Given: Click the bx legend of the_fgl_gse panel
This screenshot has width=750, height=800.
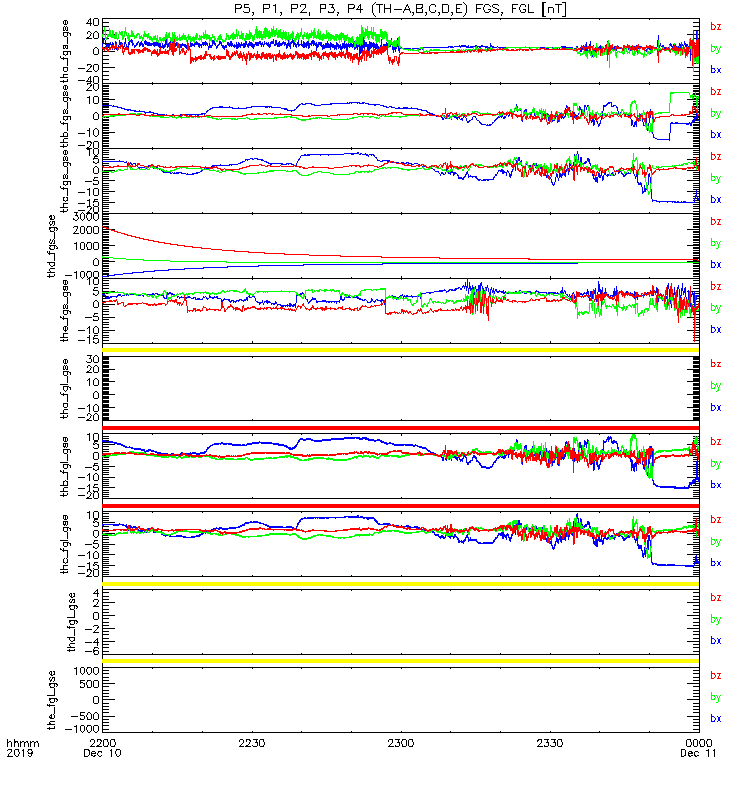Looking at the screenshot, I should pos(716,718).
